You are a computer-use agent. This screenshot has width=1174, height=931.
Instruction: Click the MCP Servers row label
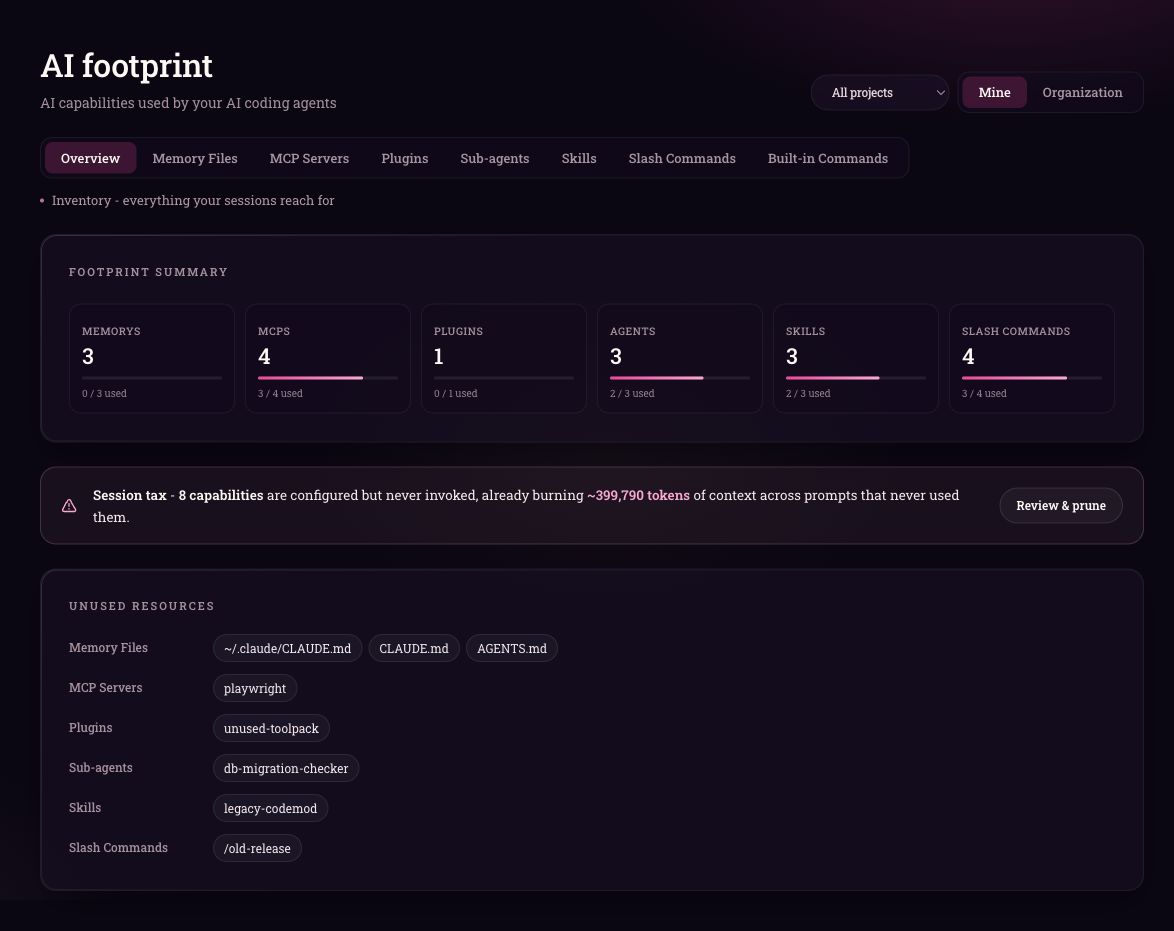pyautogui.click(x=106, y=688)
